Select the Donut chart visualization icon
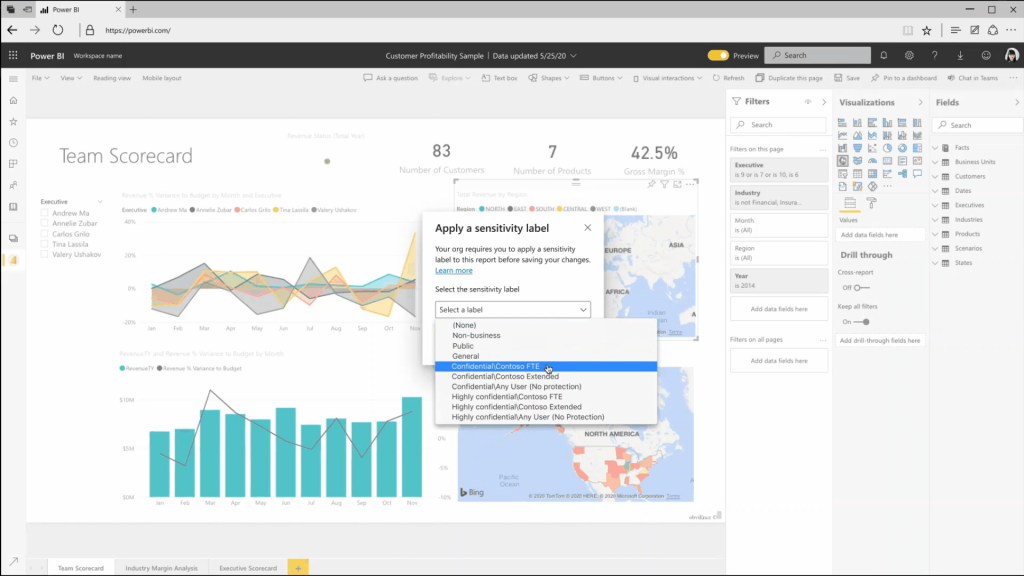 902,148
